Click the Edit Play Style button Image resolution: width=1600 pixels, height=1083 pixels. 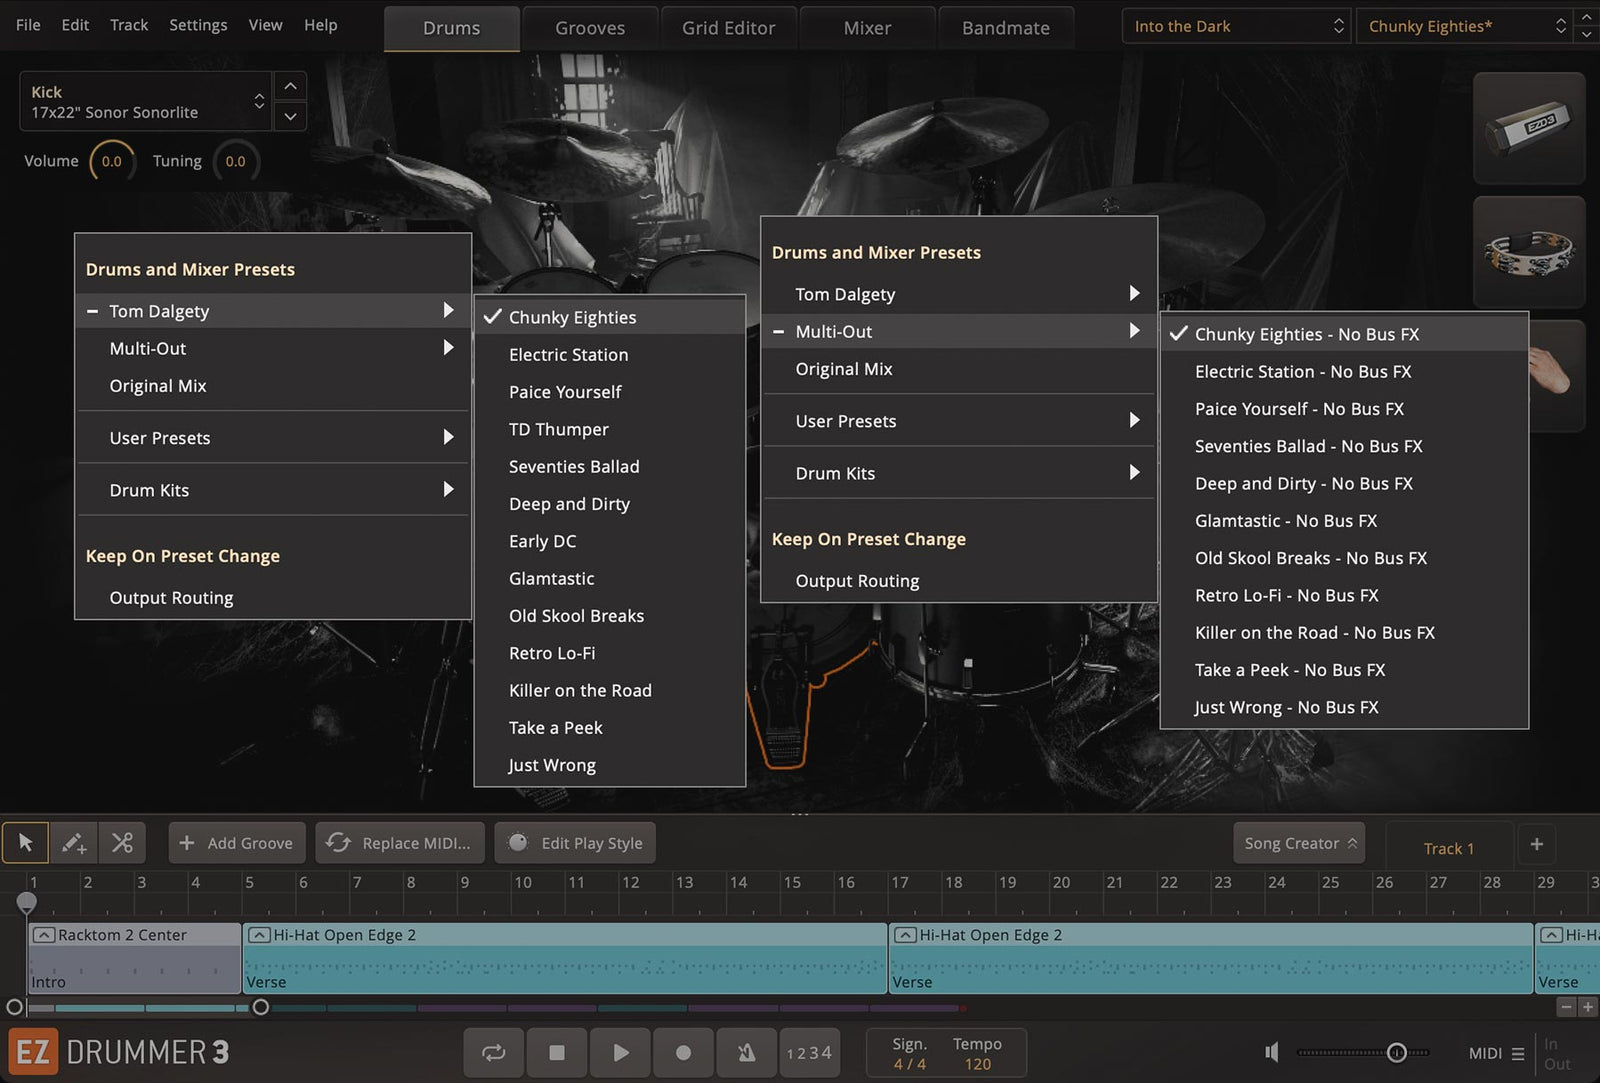(575, 843)
